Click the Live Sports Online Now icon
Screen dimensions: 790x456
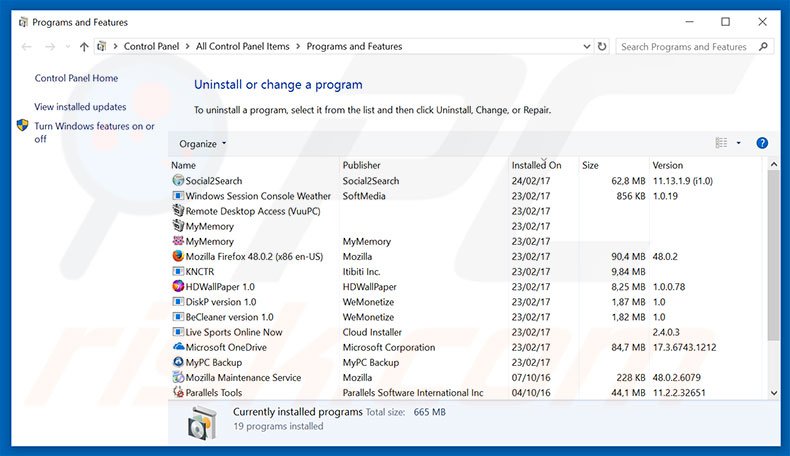[x=178, y=332]
